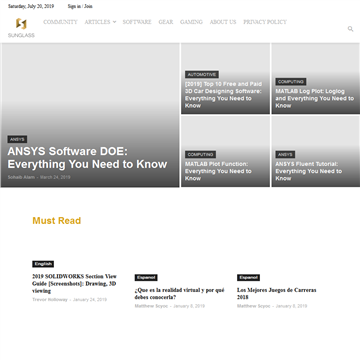
Task: Open the Community menu item
Action: [60, 22]
